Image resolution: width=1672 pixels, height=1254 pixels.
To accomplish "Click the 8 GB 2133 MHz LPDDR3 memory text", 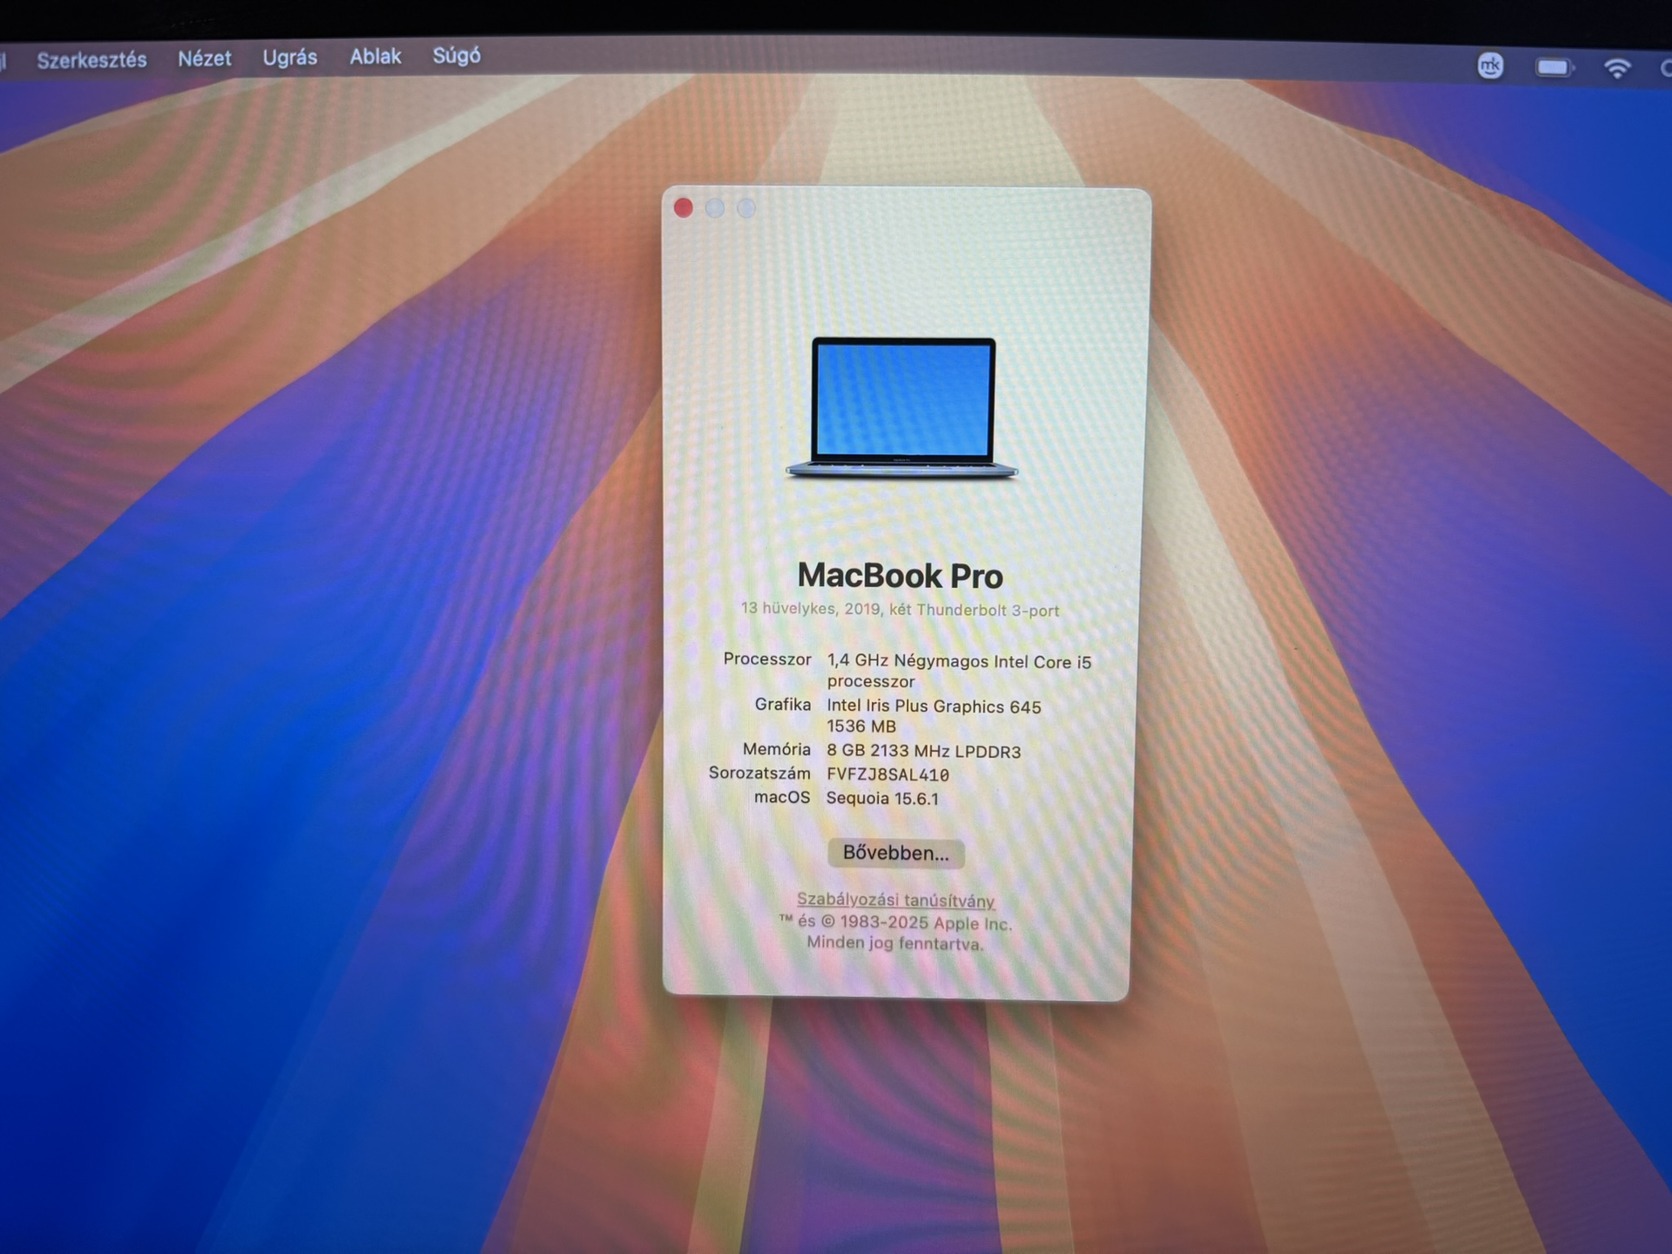I will pyautogui.click(x=923, y=751).
